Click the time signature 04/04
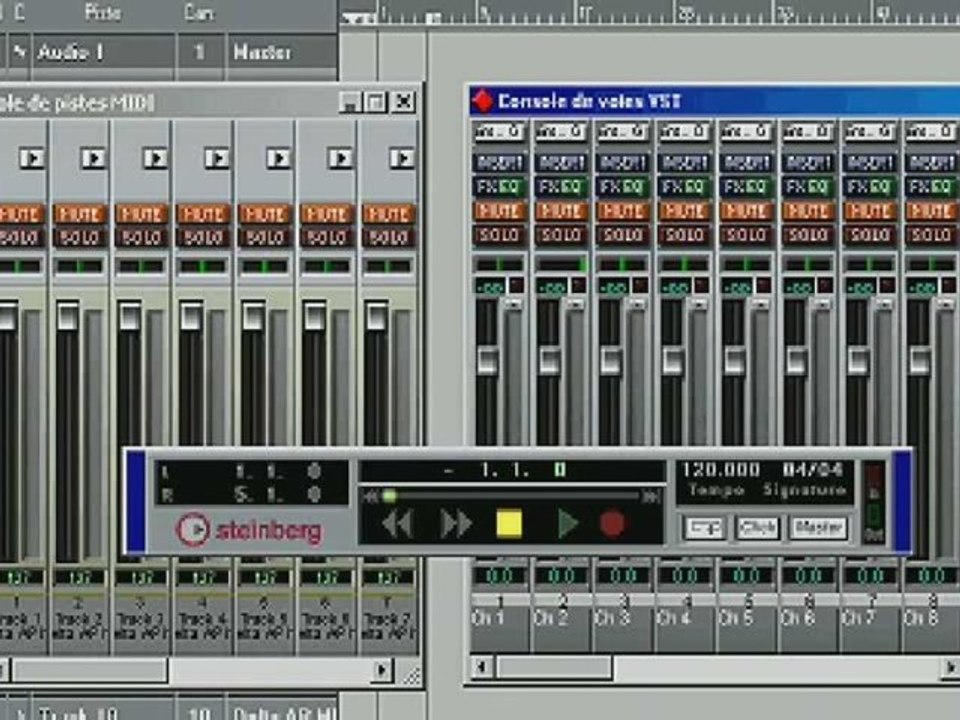The width and height of the screenshot is (960, 720). (x=812, y=470)
